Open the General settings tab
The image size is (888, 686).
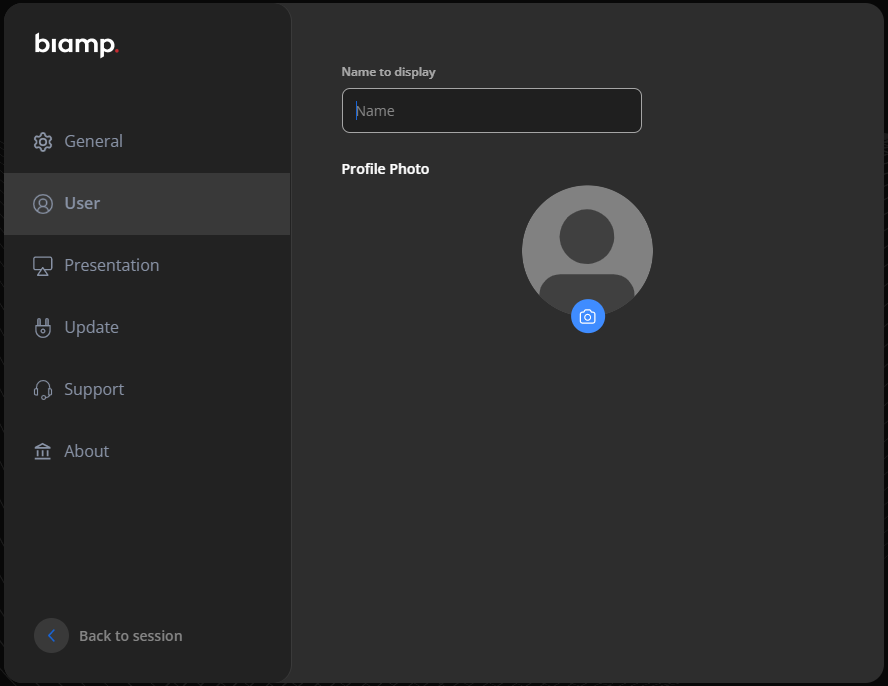point(93,142)
